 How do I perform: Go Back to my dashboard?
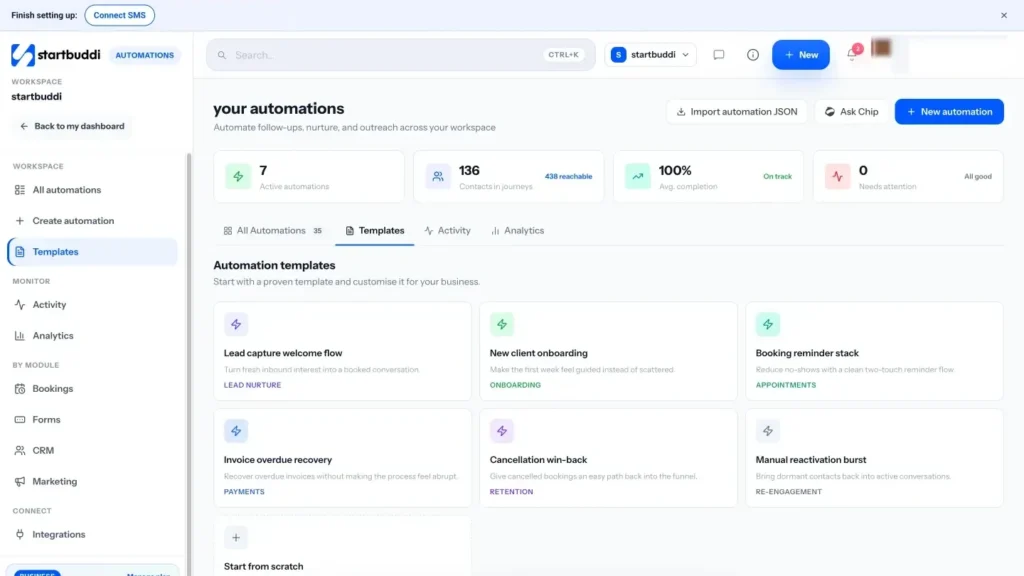(72, 126)
